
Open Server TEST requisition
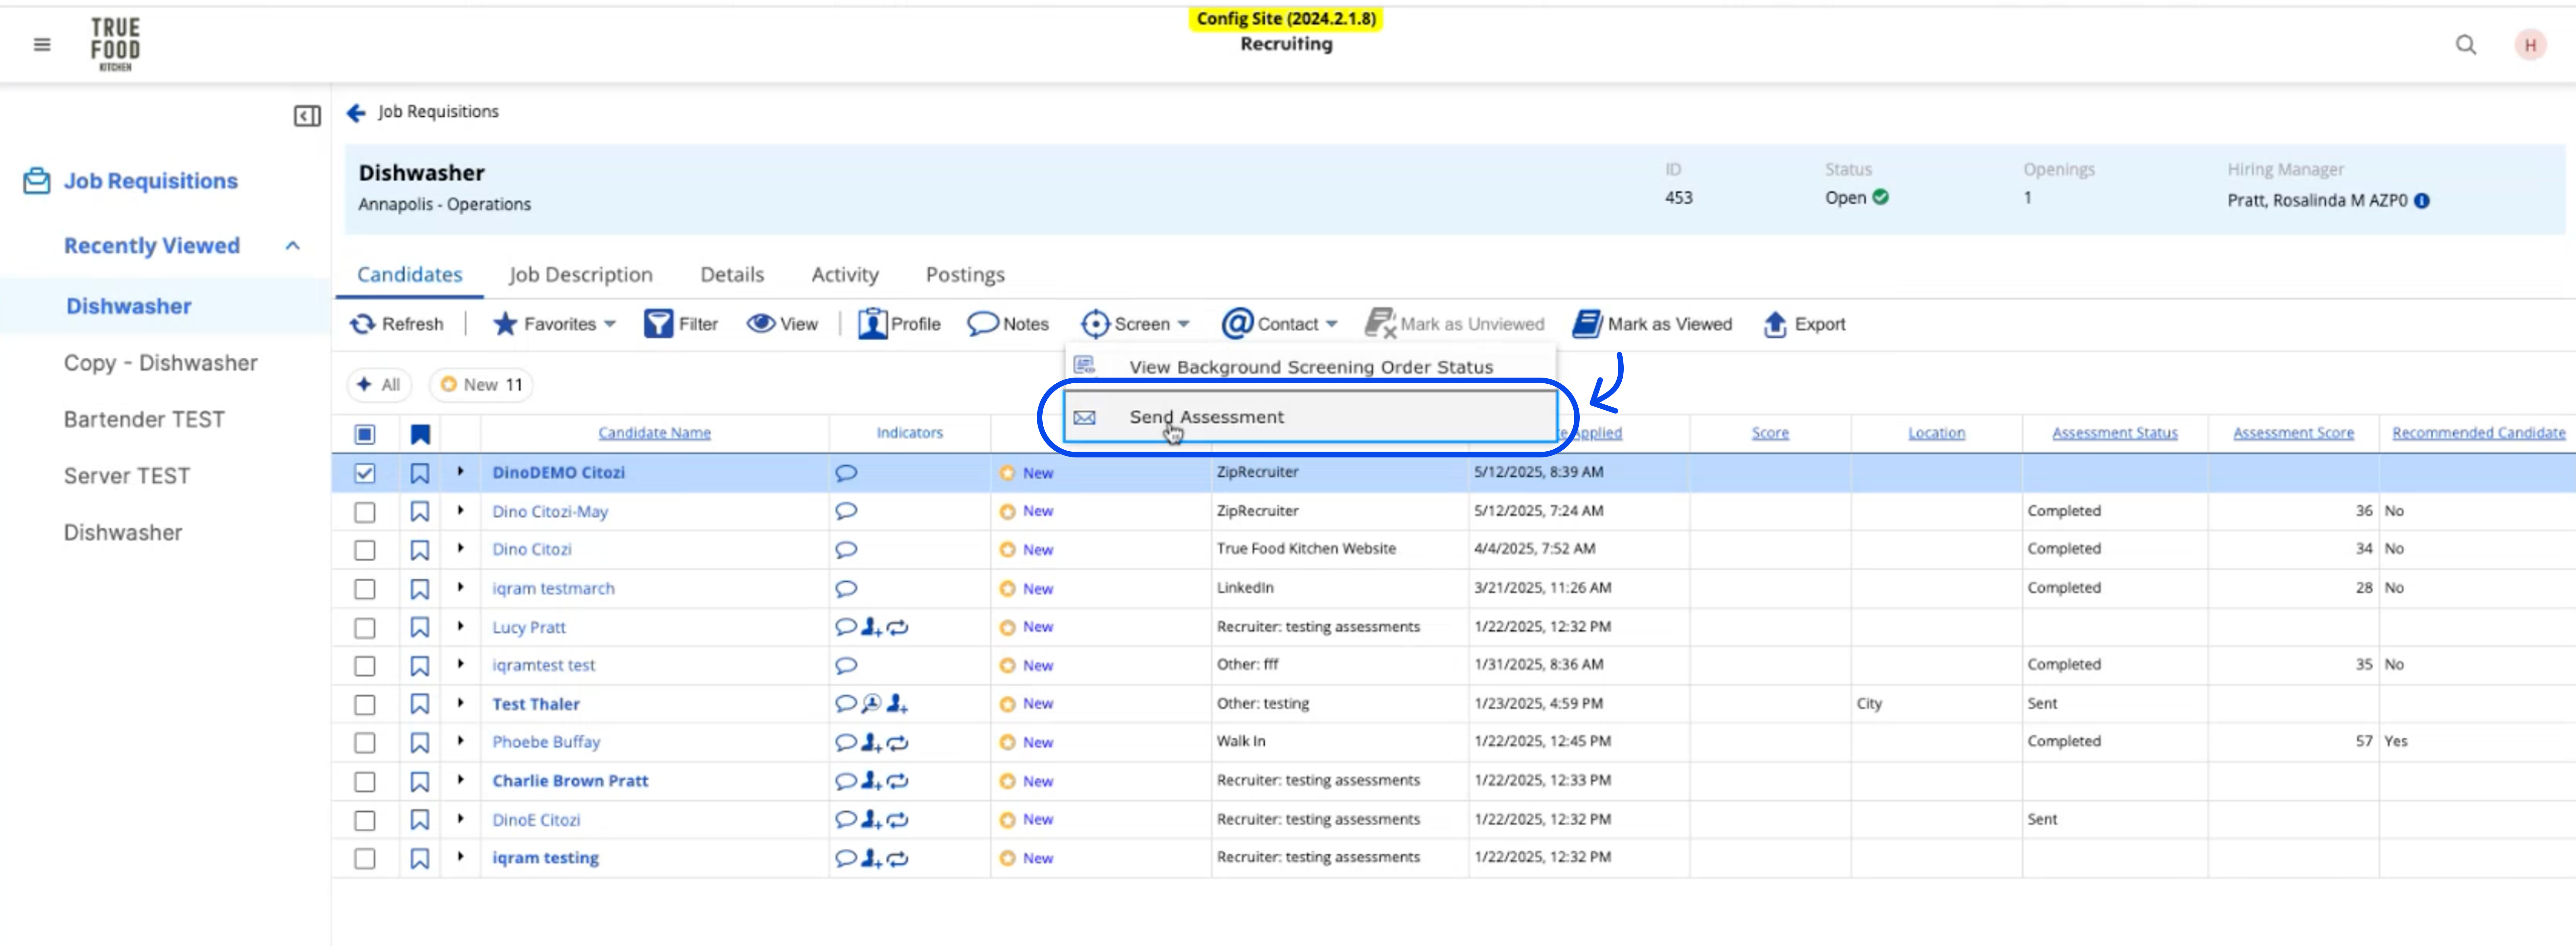coord(127,476)
